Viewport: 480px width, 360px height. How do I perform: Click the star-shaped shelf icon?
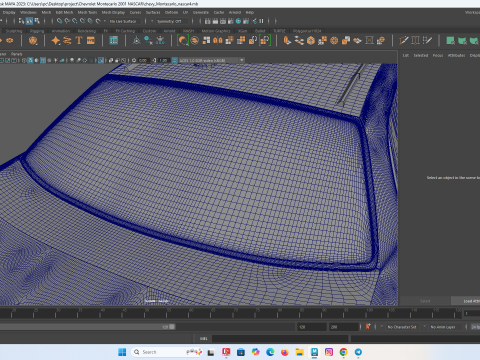click(55, 41)
